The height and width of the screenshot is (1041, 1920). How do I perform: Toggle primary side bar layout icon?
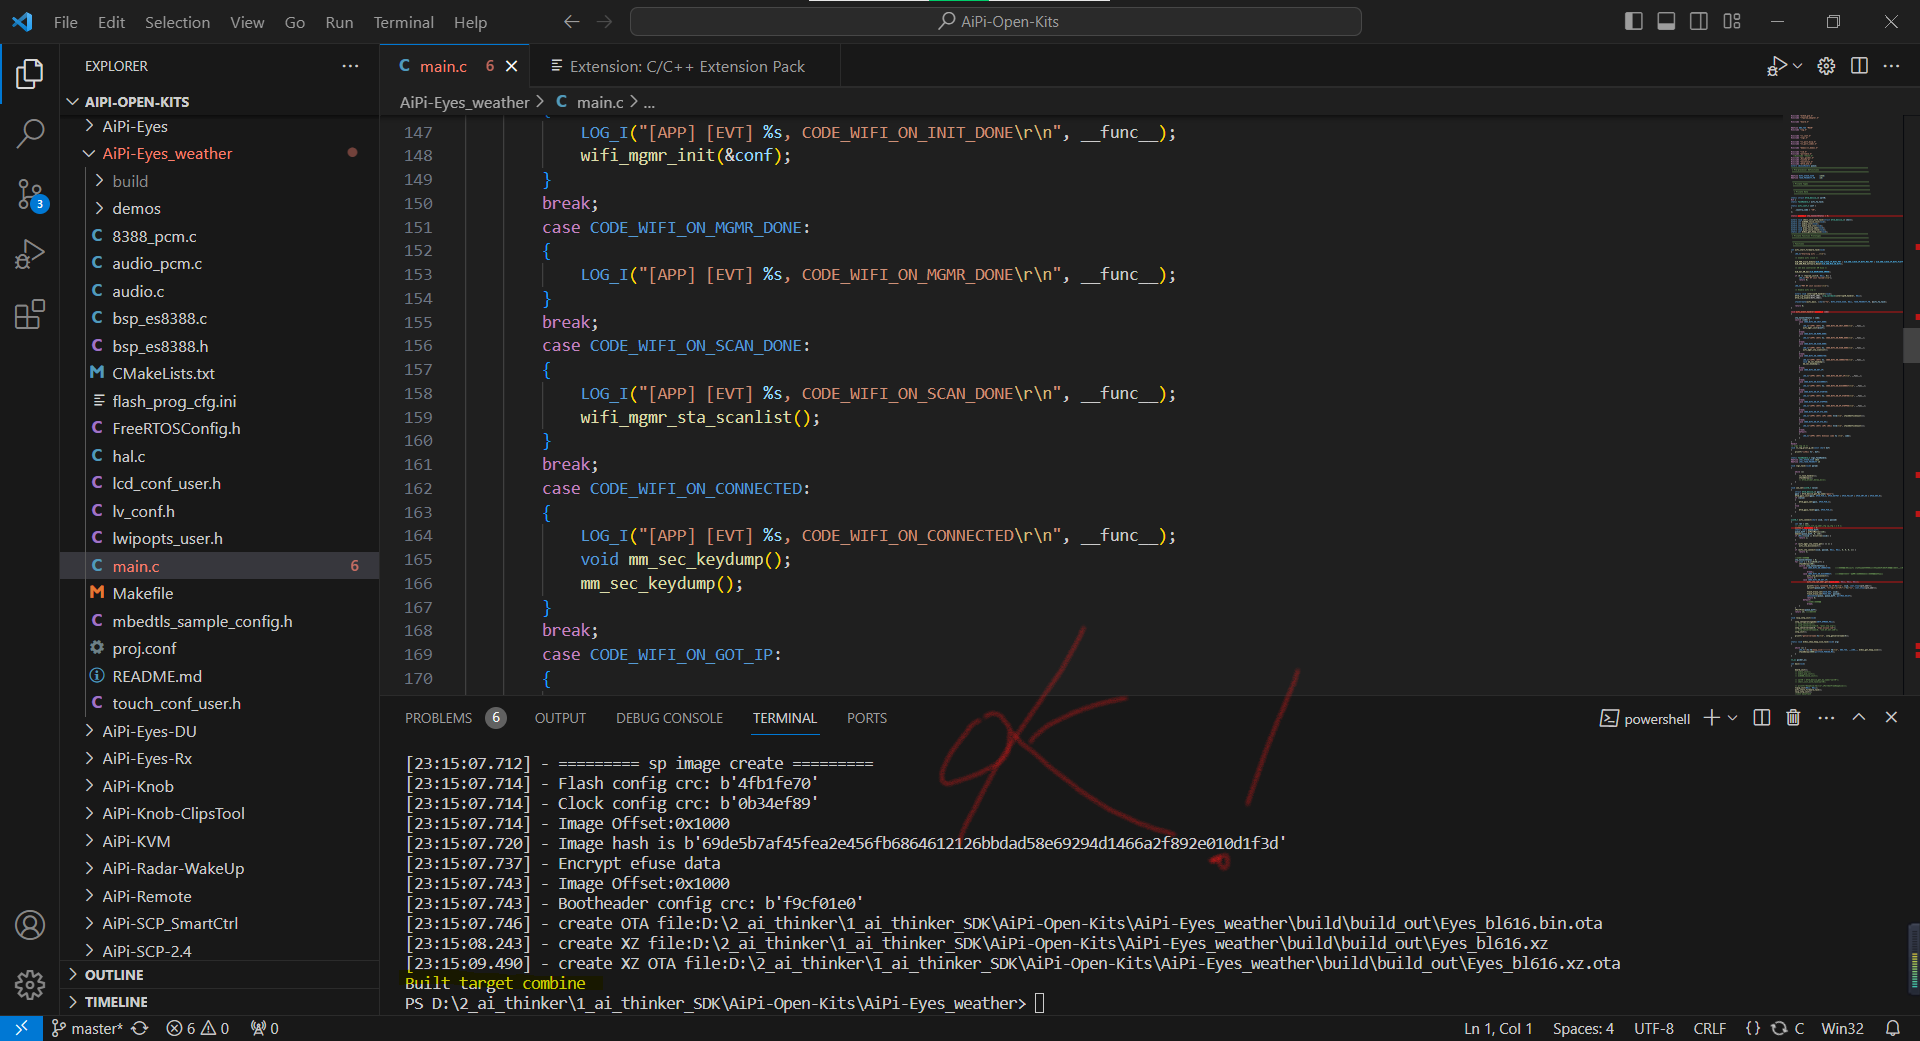click(1634, 21)
